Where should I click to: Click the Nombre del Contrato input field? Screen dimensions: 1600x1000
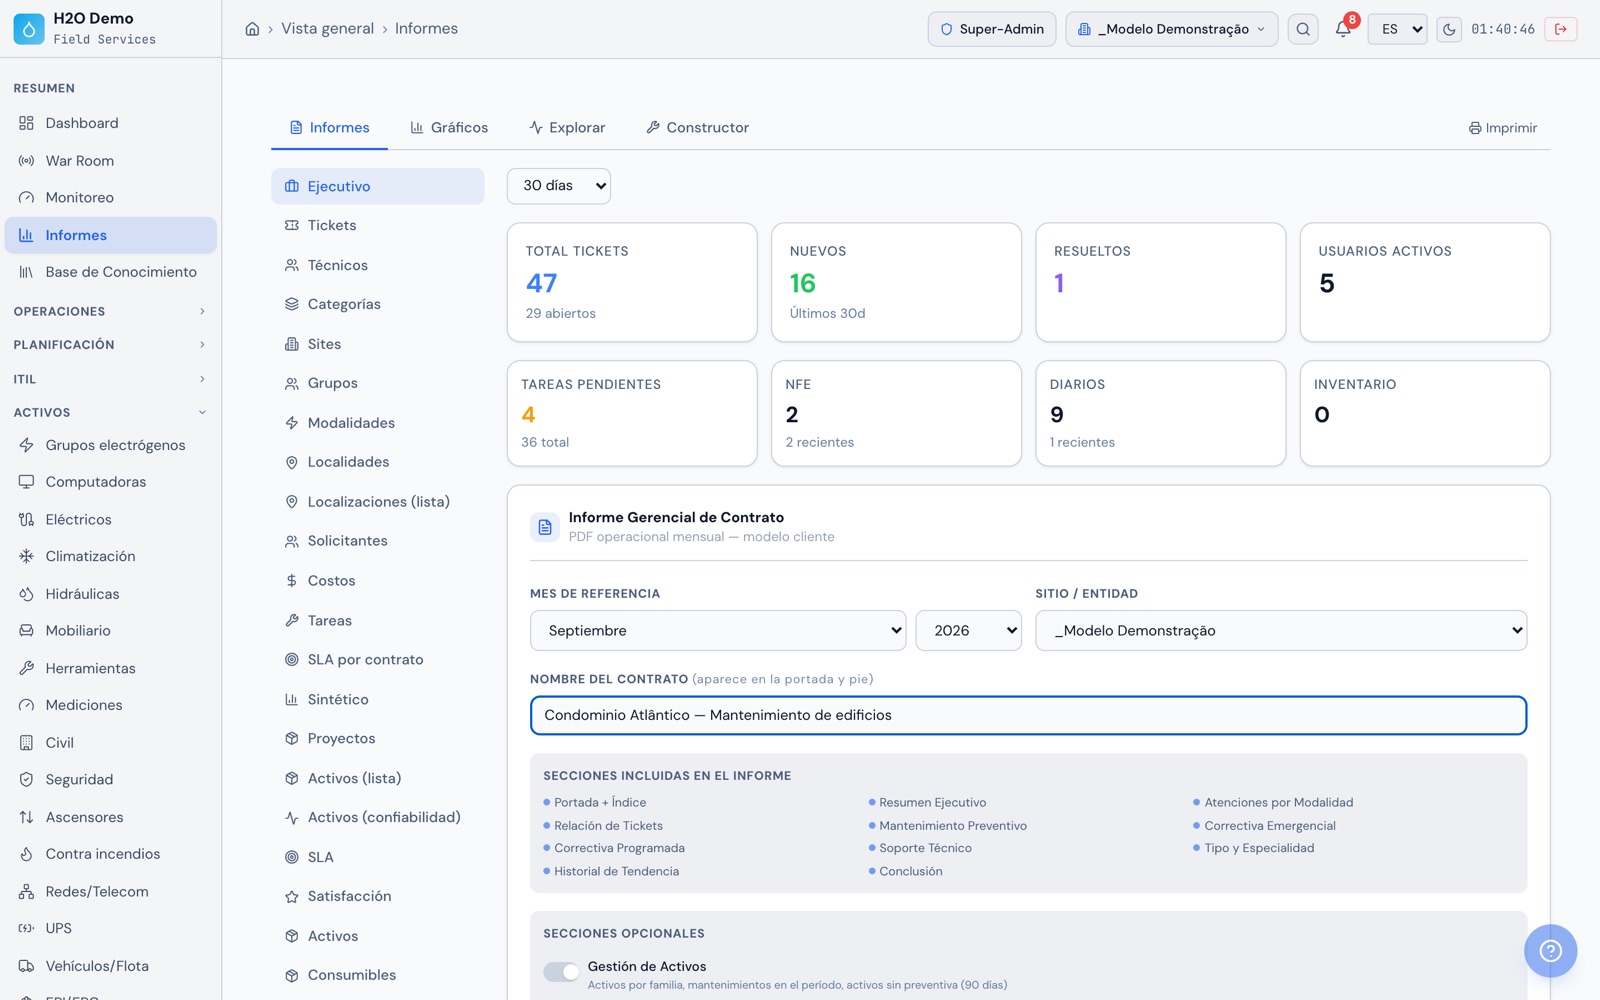[1028, 715]
